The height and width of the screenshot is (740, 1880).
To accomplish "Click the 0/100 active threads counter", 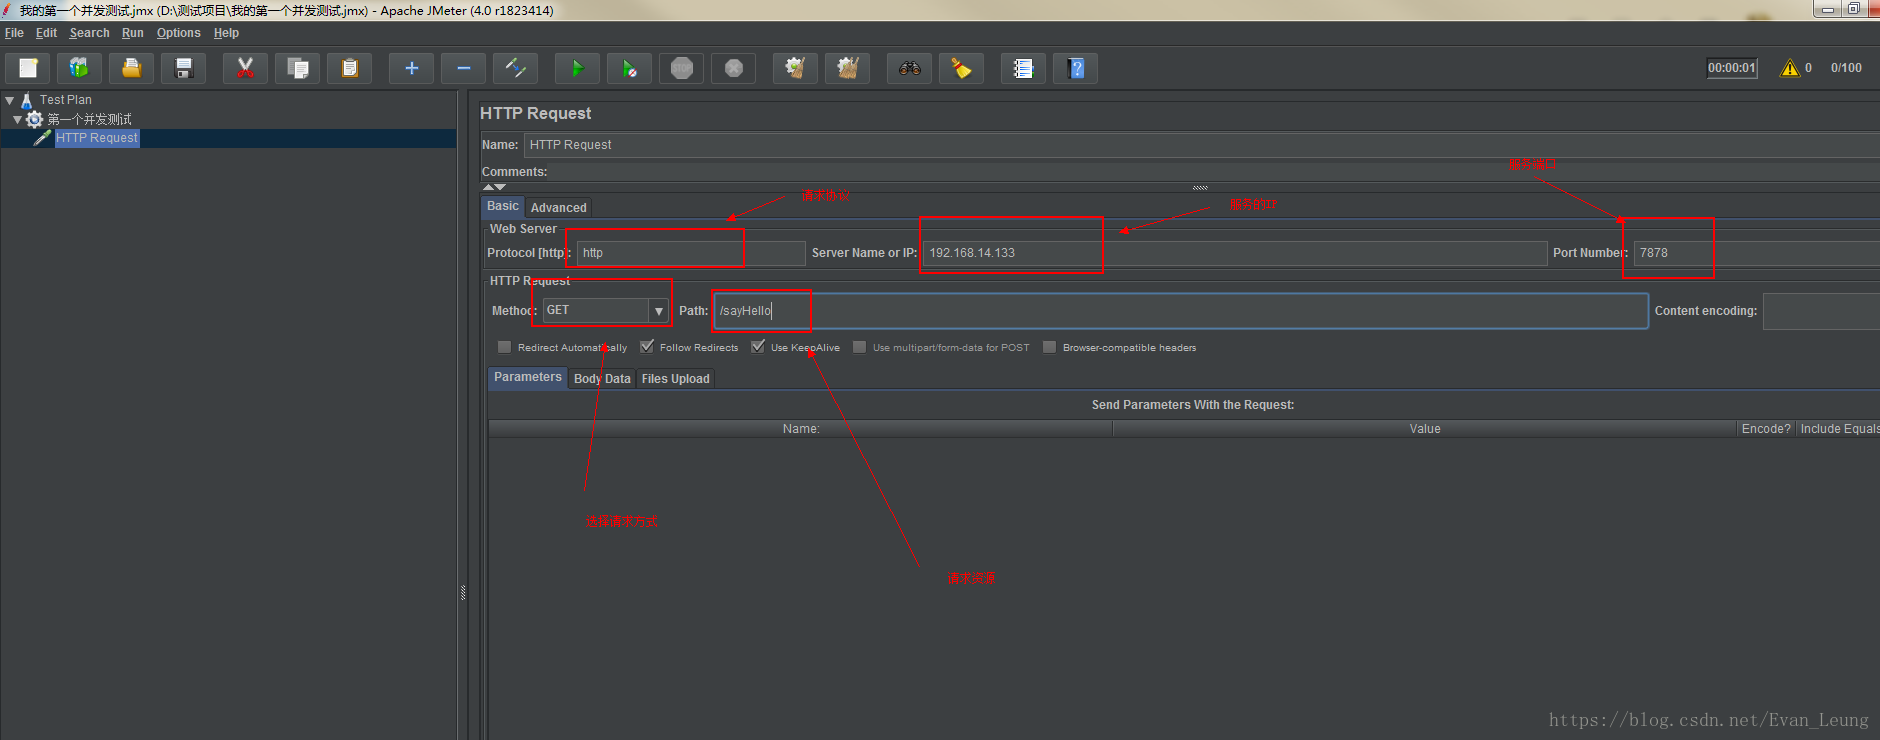I will (1846, 68).
